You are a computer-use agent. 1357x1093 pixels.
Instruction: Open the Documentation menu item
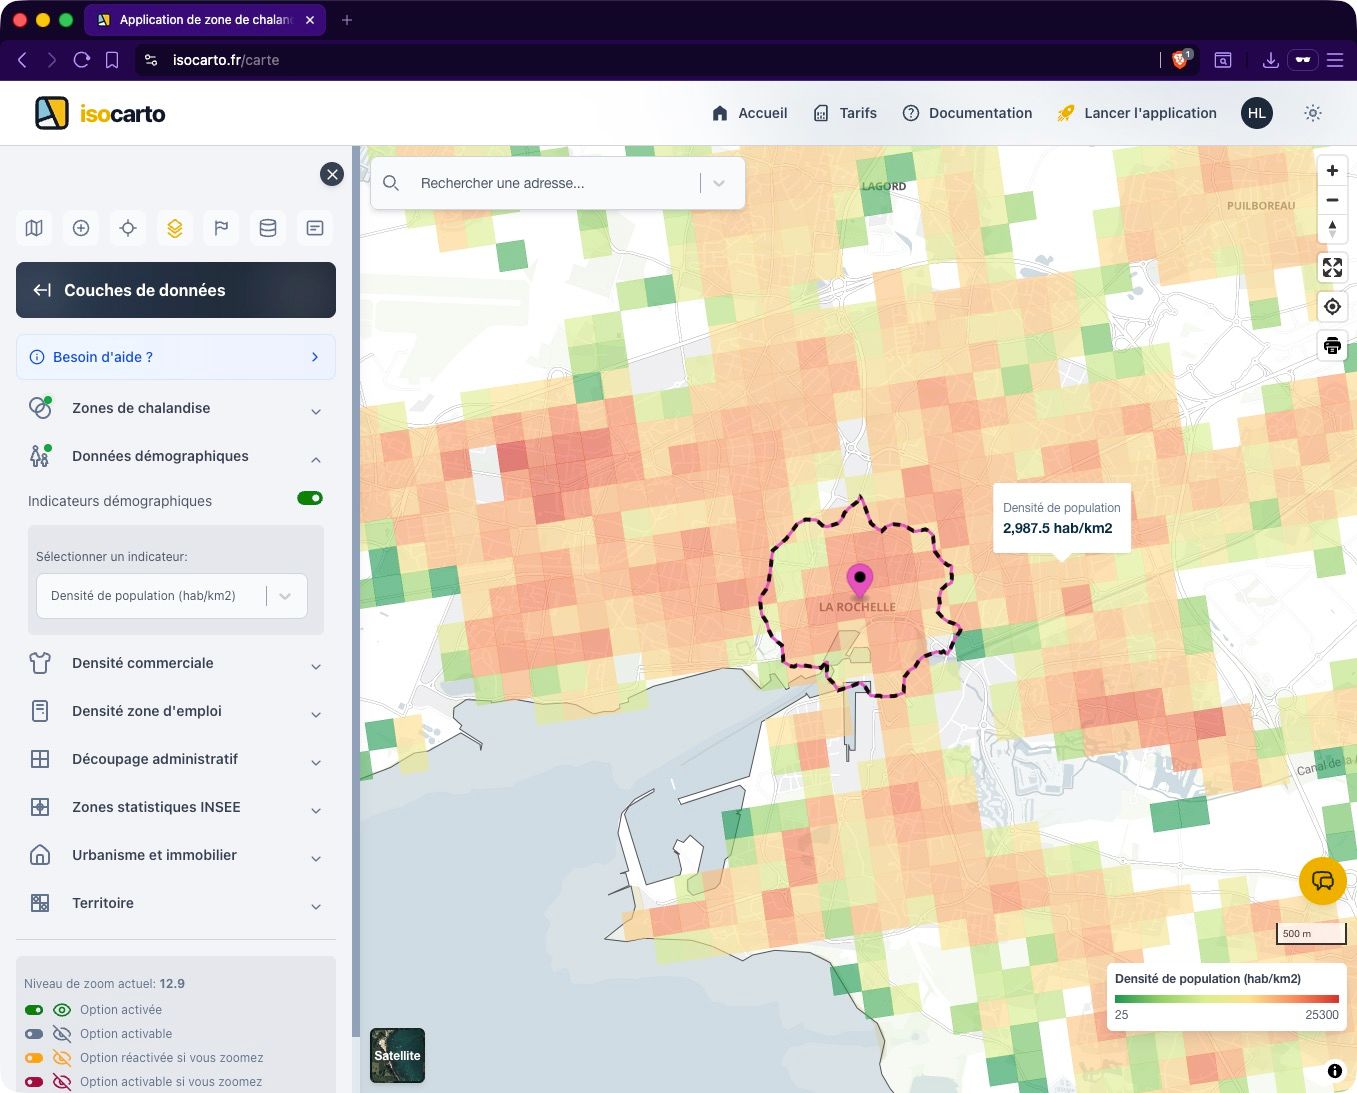(x=967, y=113)
